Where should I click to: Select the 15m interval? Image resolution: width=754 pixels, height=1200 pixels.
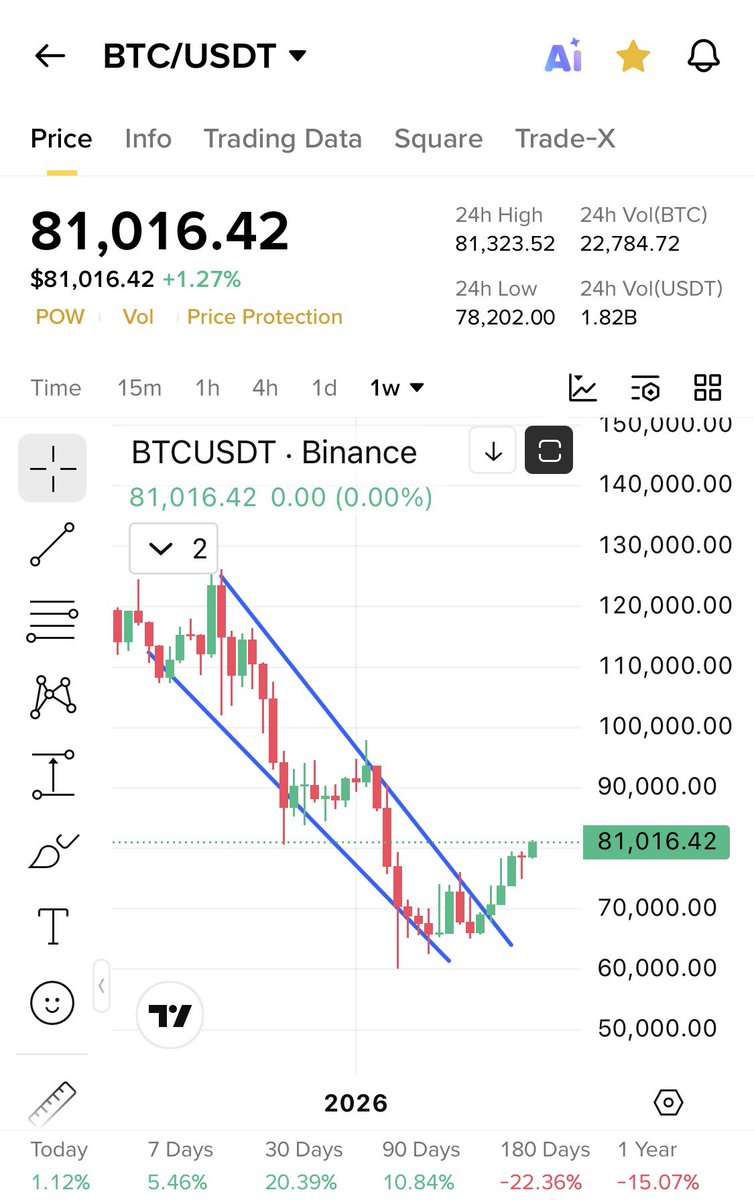point(139,388)
